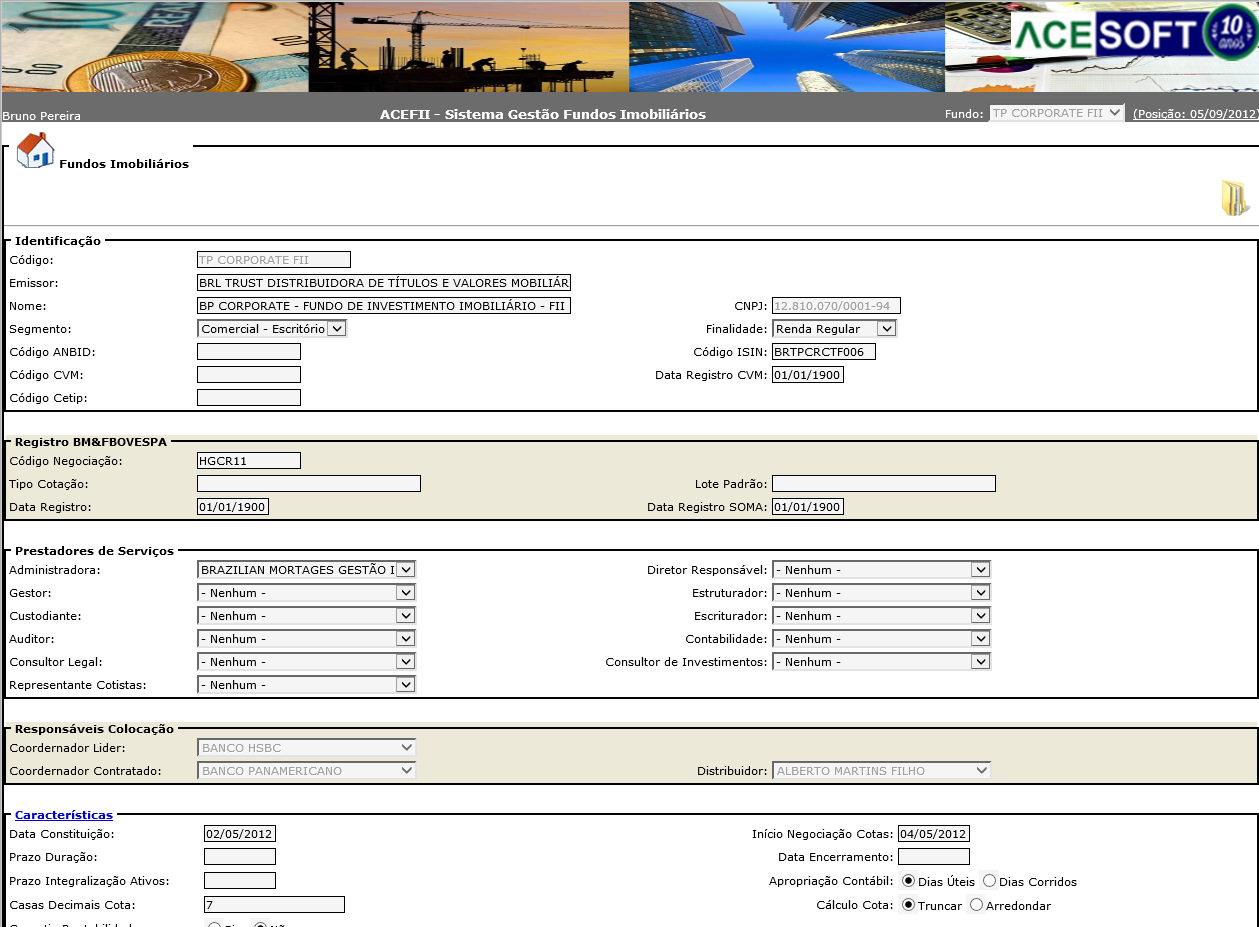Click the Fundos Imobiliários heading text
1259x927 pixels.
coord(124,164)
